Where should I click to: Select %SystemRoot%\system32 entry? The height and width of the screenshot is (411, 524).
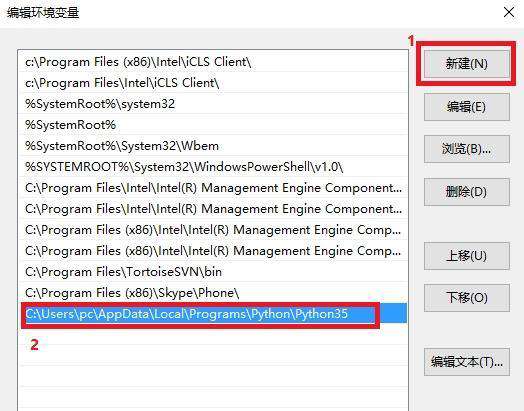pyautogui.click(x=214, y=104)
